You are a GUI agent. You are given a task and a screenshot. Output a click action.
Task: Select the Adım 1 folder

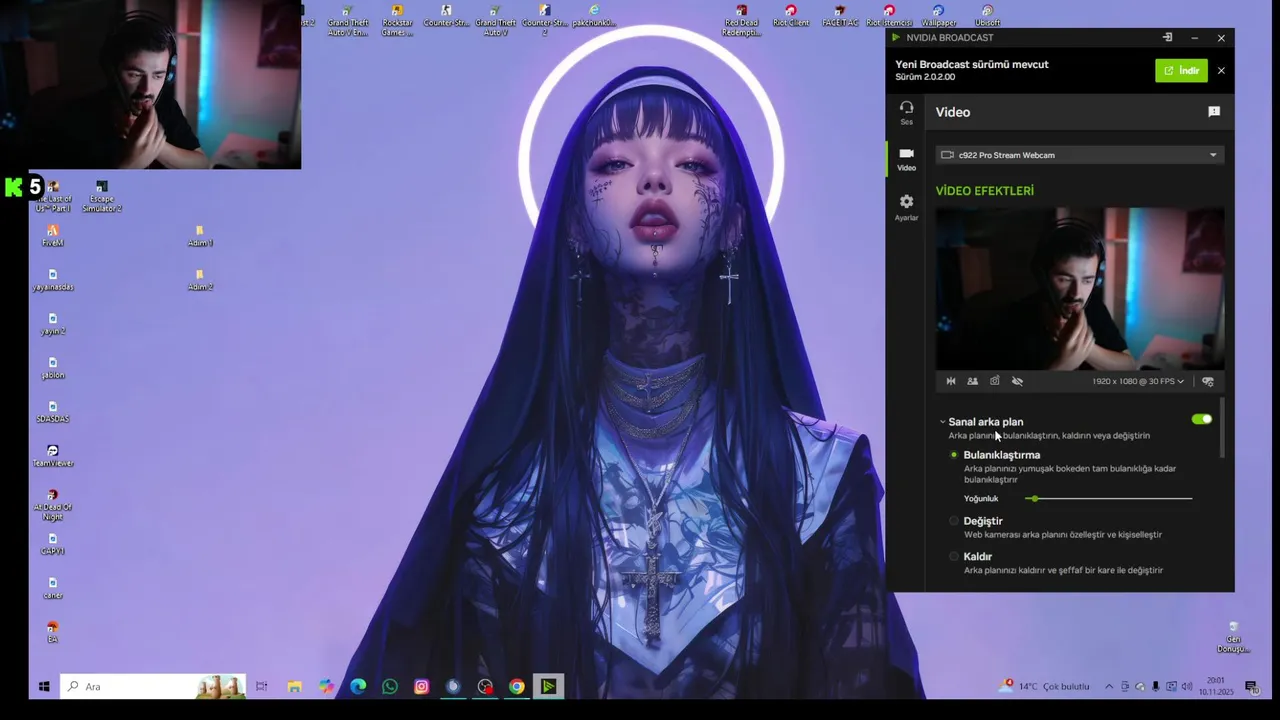coord(200,236)
